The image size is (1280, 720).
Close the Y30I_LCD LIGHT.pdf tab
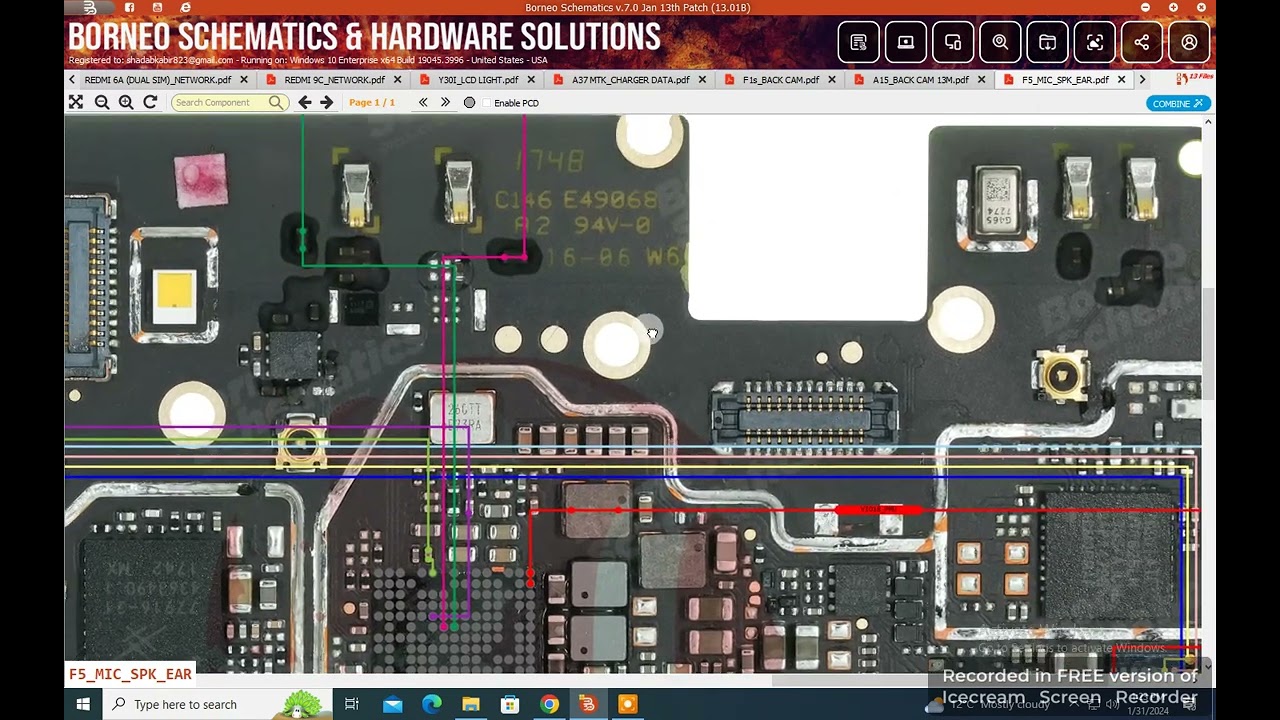point(531,79)
